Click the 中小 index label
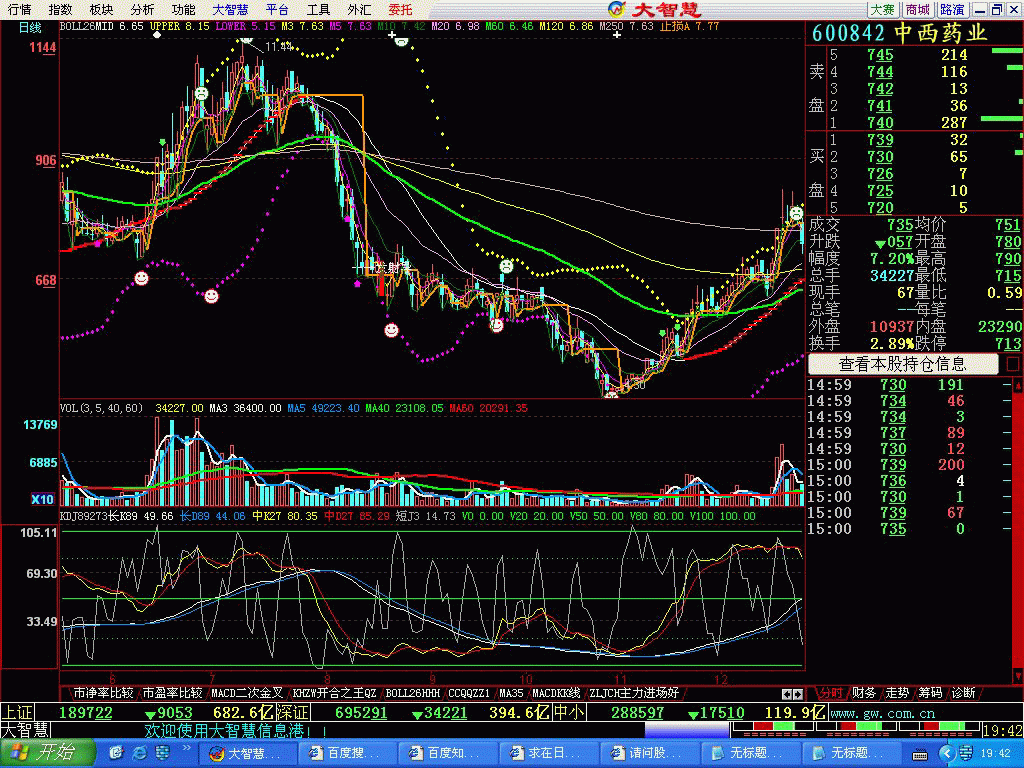Image resolution: width=1024 pixels, height=768 pixels. click(x=568, y=712)
